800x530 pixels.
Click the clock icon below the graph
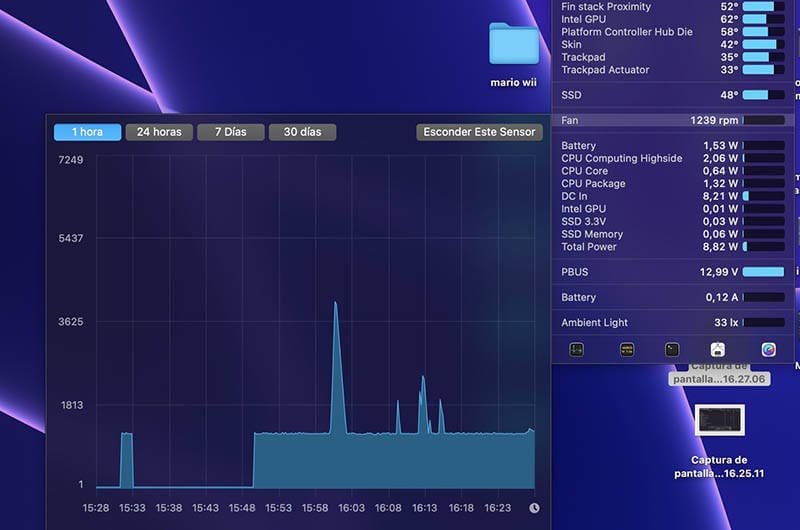534,508
